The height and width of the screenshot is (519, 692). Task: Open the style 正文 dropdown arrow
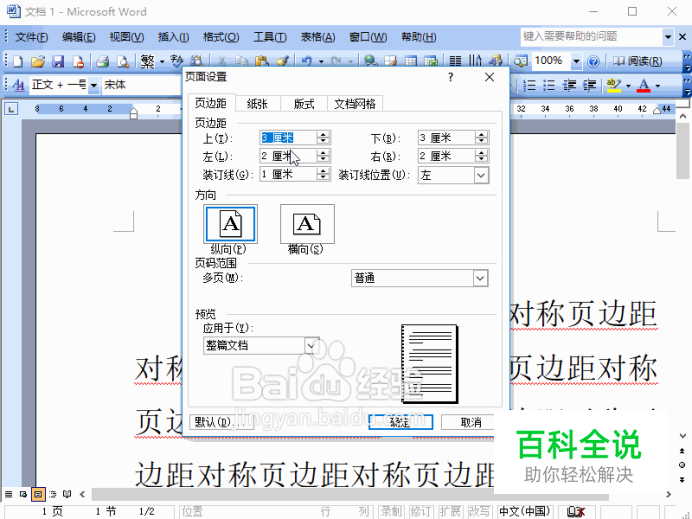(x=94, y=85)
